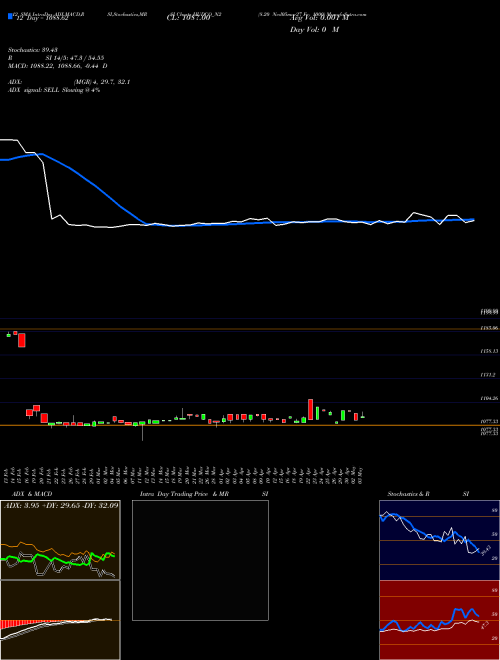Screen dimensions: 500x660
Task: Click the 'ADX signal: SELL Slowing @ 4%' text
Action: (x=54, y=90)
